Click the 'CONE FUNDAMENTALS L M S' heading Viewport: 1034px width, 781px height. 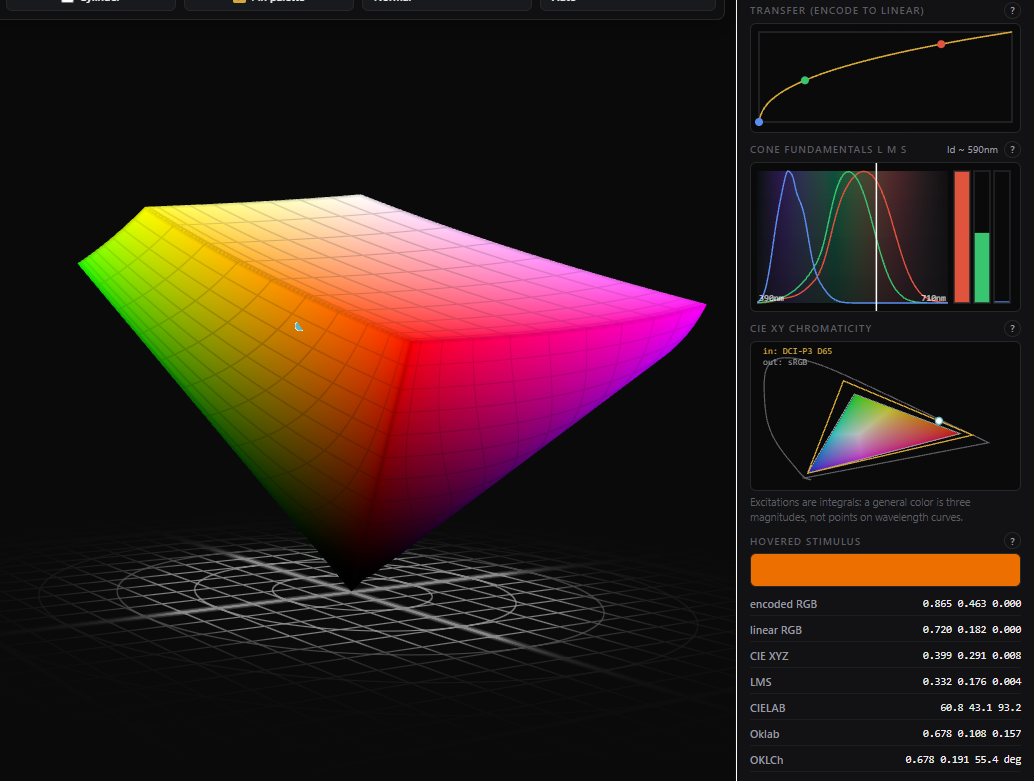coord(828,150)
